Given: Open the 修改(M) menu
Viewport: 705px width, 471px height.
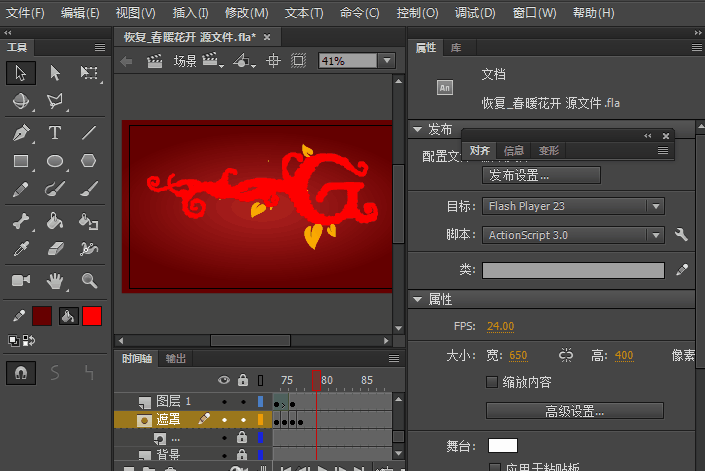Looking at the screenshot, I should tap(246, 13).
